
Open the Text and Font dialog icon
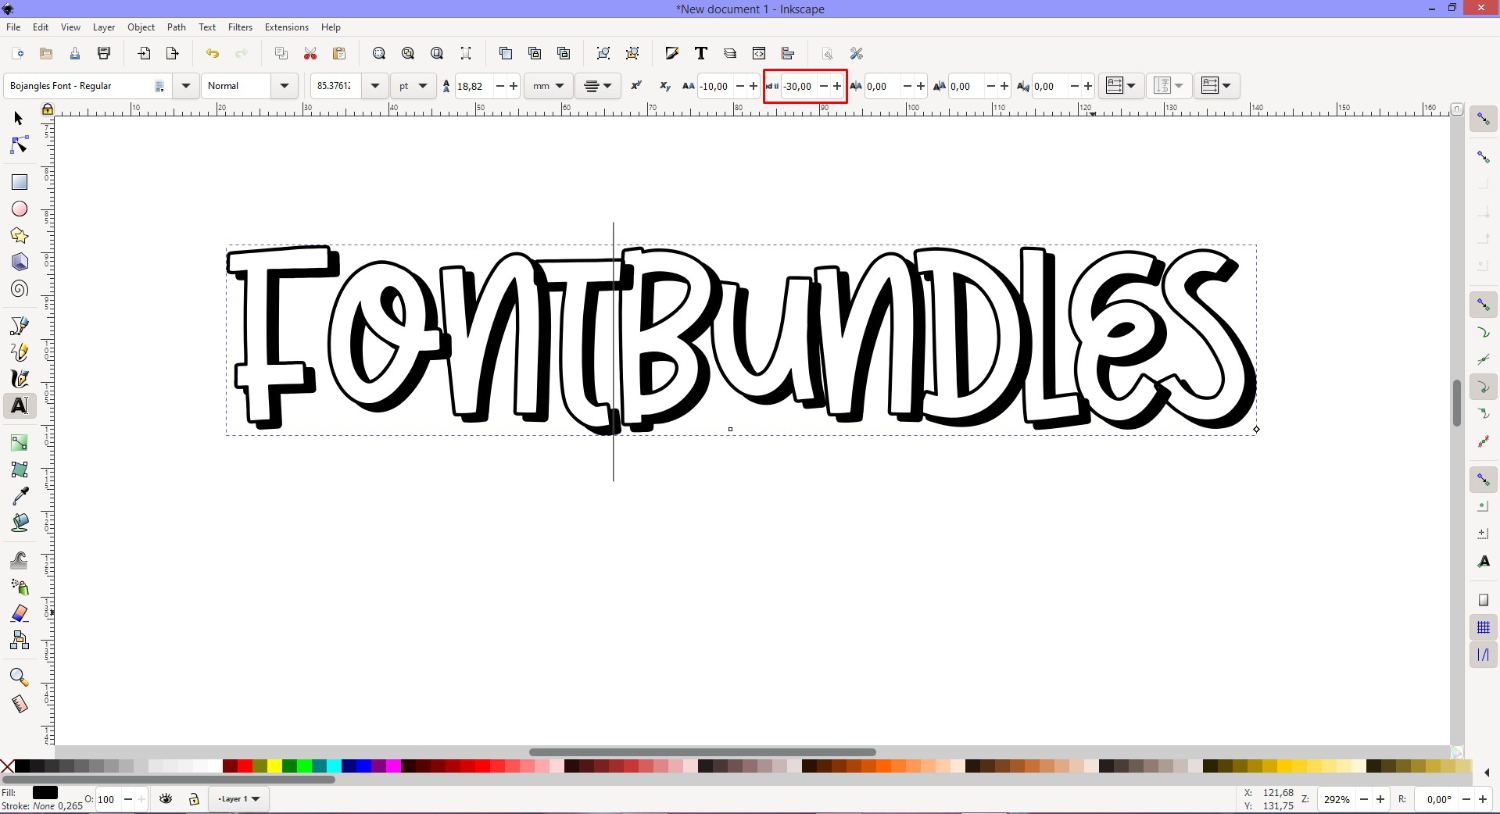[x=701, y=54]
